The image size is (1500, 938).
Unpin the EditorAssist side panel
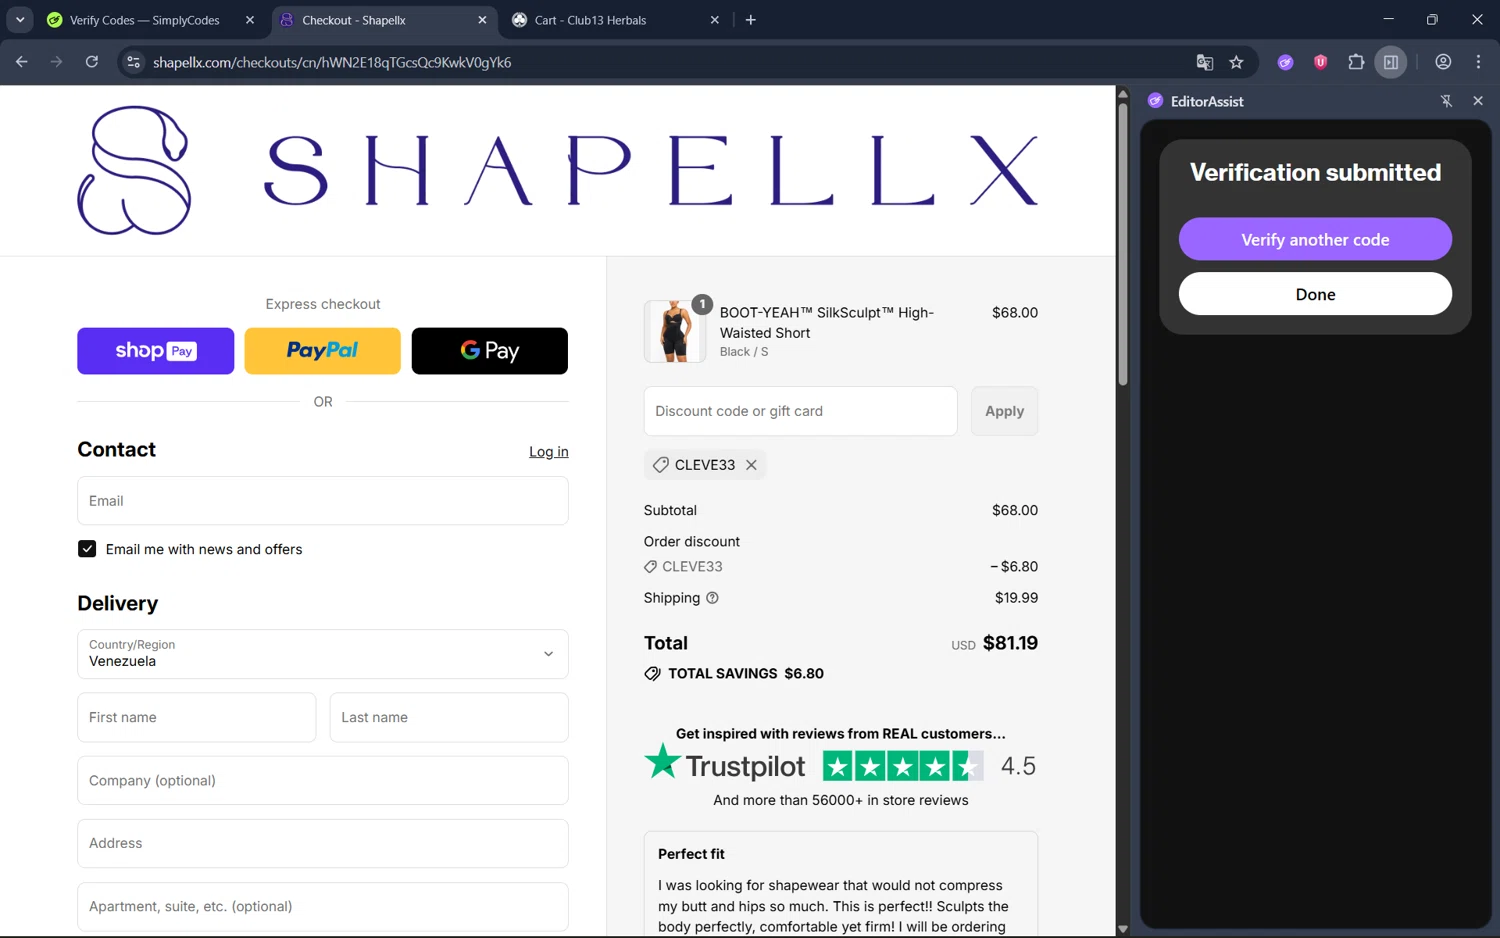click(x=1446, y=101)
